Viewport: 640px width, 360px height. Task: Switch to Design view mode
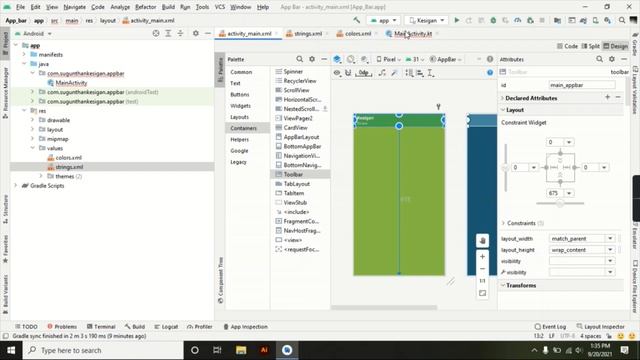point(616,46)
